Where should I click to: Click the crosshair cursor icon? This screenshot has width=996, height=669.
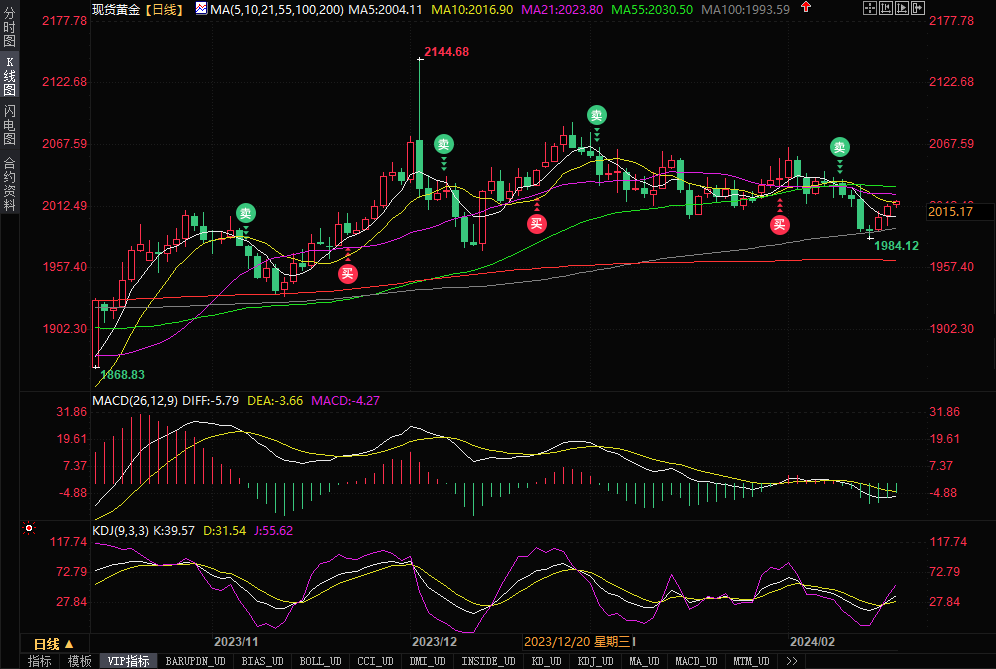click(x=870, y=9)
